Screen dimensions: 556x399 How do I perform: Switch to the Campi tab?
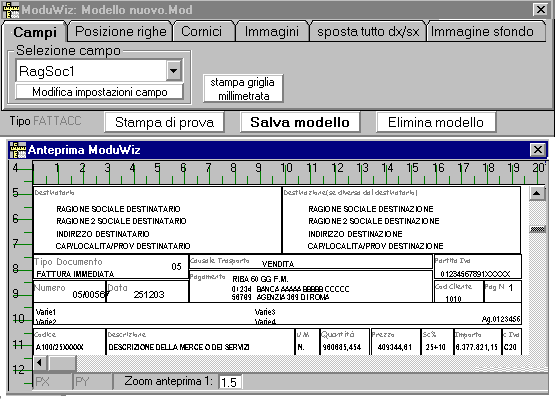coord(34,32)
